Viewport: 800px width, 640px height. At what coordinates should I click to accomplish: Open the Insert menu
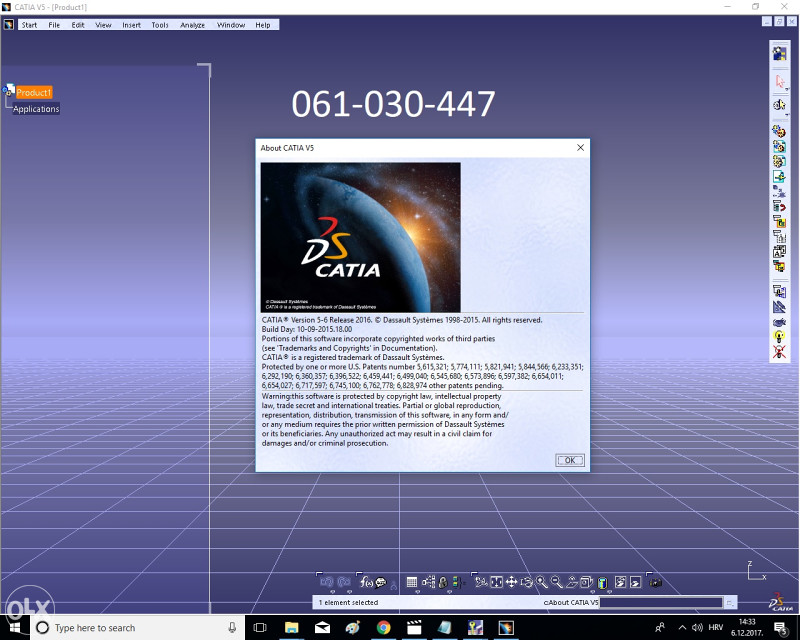click(x=131, y=25)
